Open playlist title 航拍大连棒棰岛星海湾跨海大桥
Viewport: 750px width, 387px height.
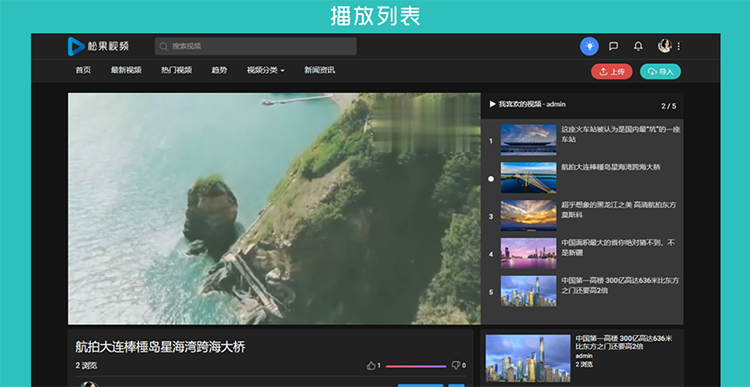tap(611, 167)
